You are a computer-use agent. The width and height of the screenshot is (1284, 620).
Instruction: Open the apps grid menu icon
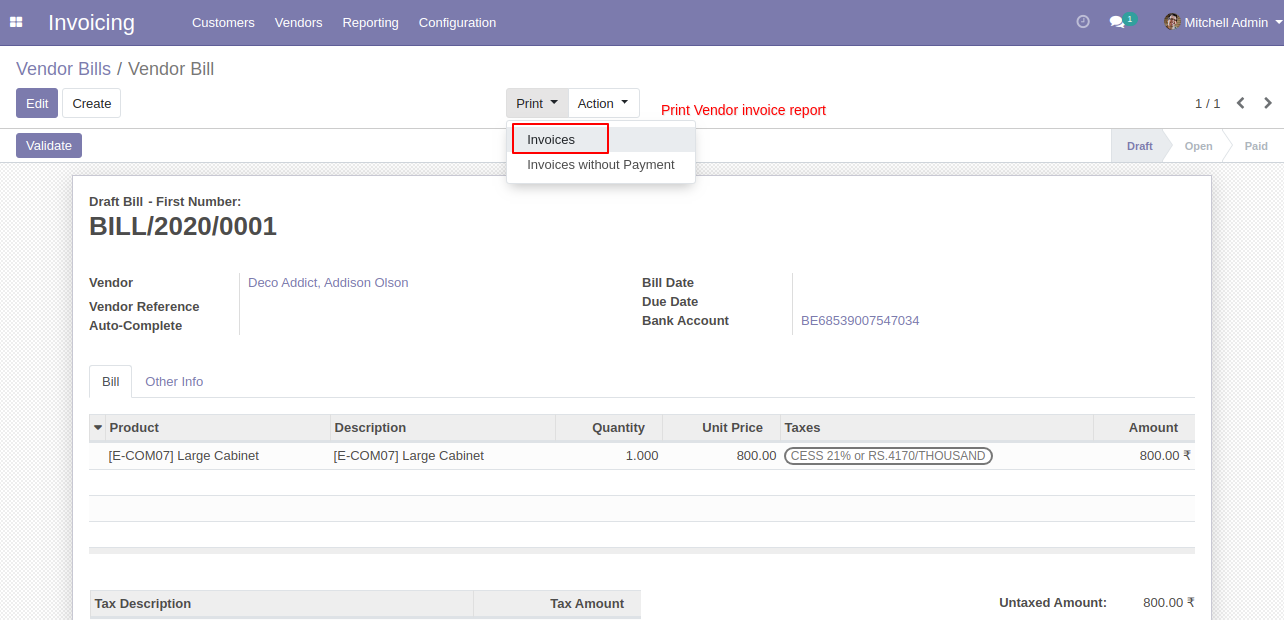click(x=16, y=22)
